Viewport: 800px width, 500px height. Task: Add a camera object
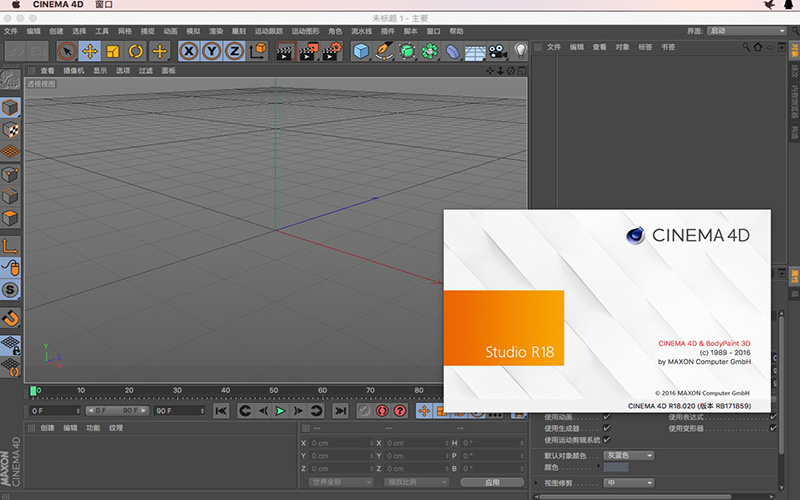pyautogui.click(x=497, y=52)
